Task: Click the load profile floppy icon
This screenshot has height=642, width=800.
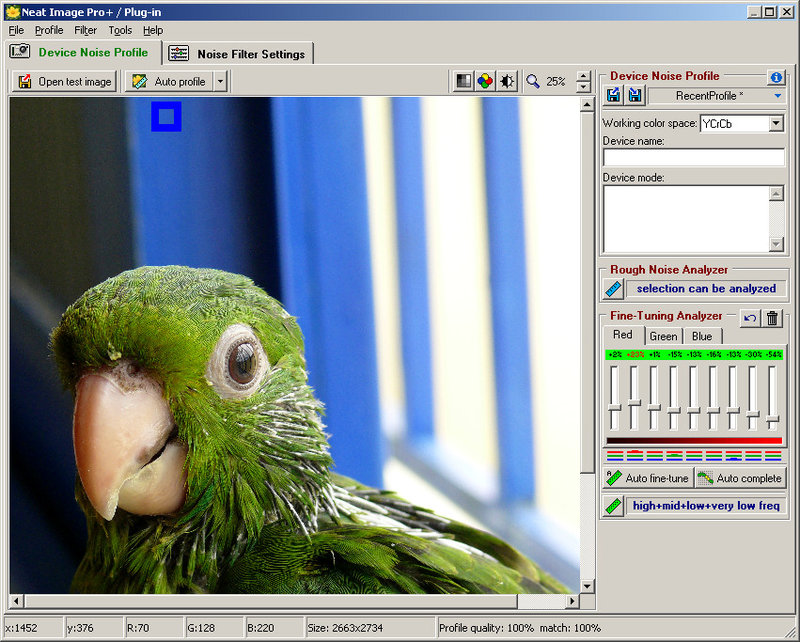Action: pyautogui.click(x=613, y=95)
